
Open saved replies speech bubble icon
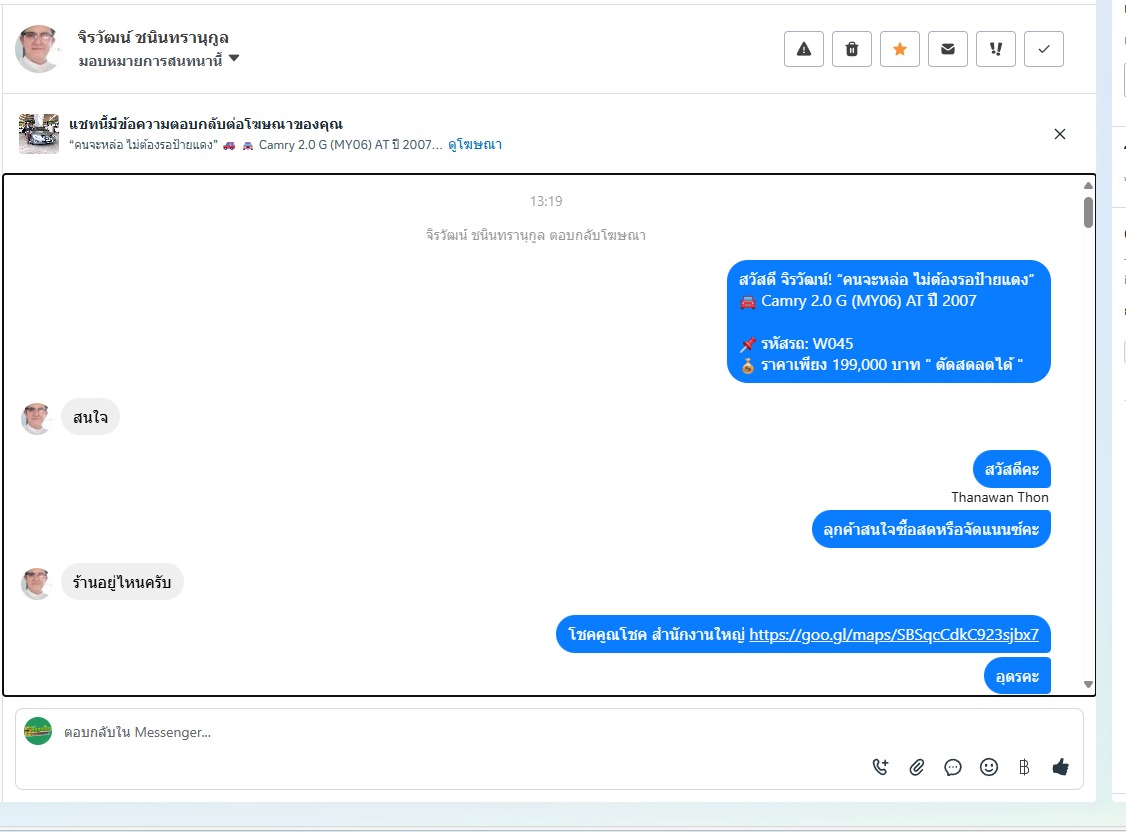pyautogui.click(x=953, y=767)
